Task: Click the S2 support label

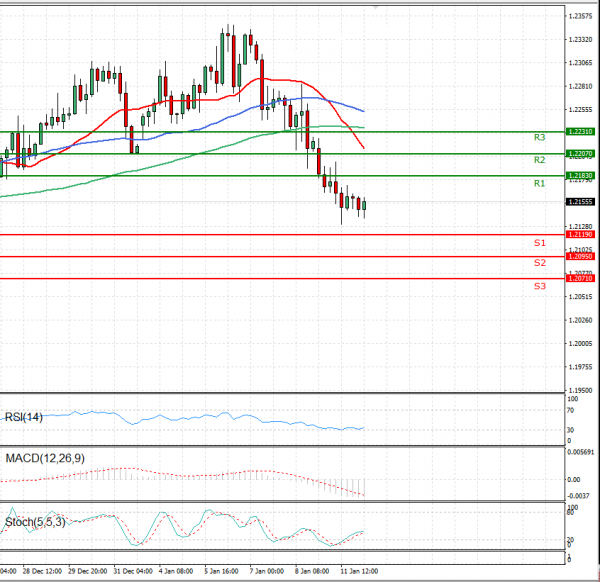Action: pos(540,263)
